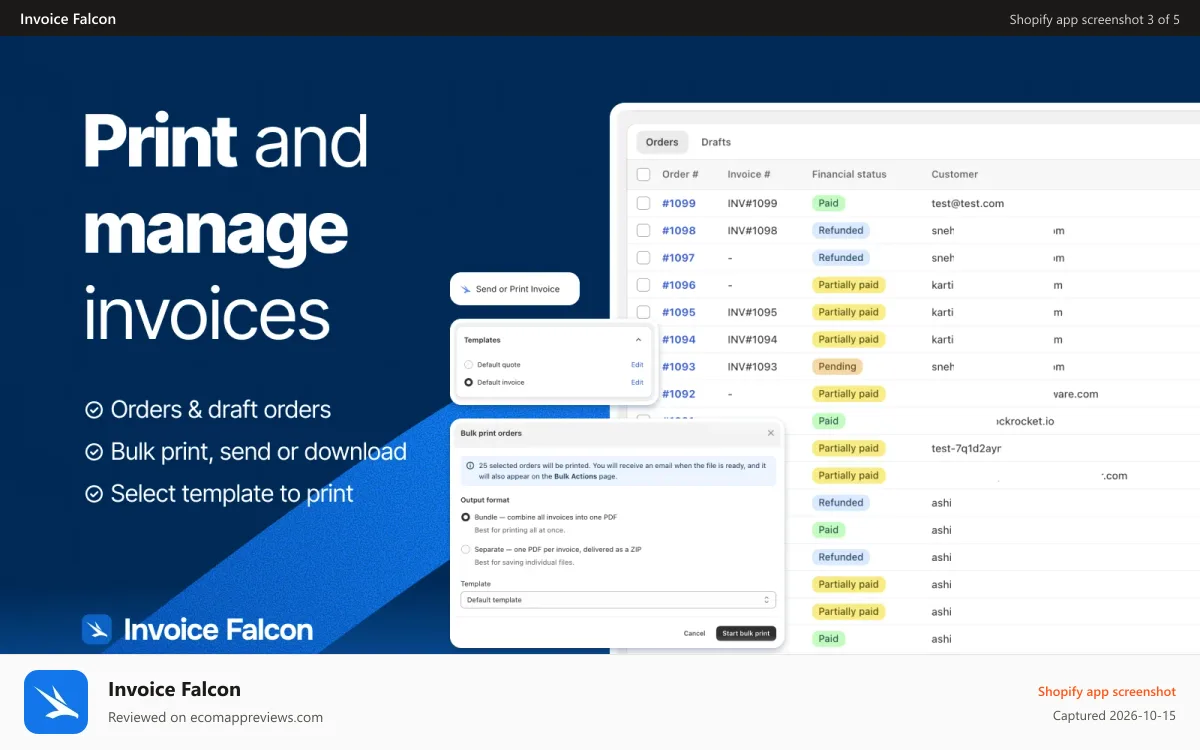Click the Invoice Falcon app icon in the bottom bar

(x=56, y=702)
